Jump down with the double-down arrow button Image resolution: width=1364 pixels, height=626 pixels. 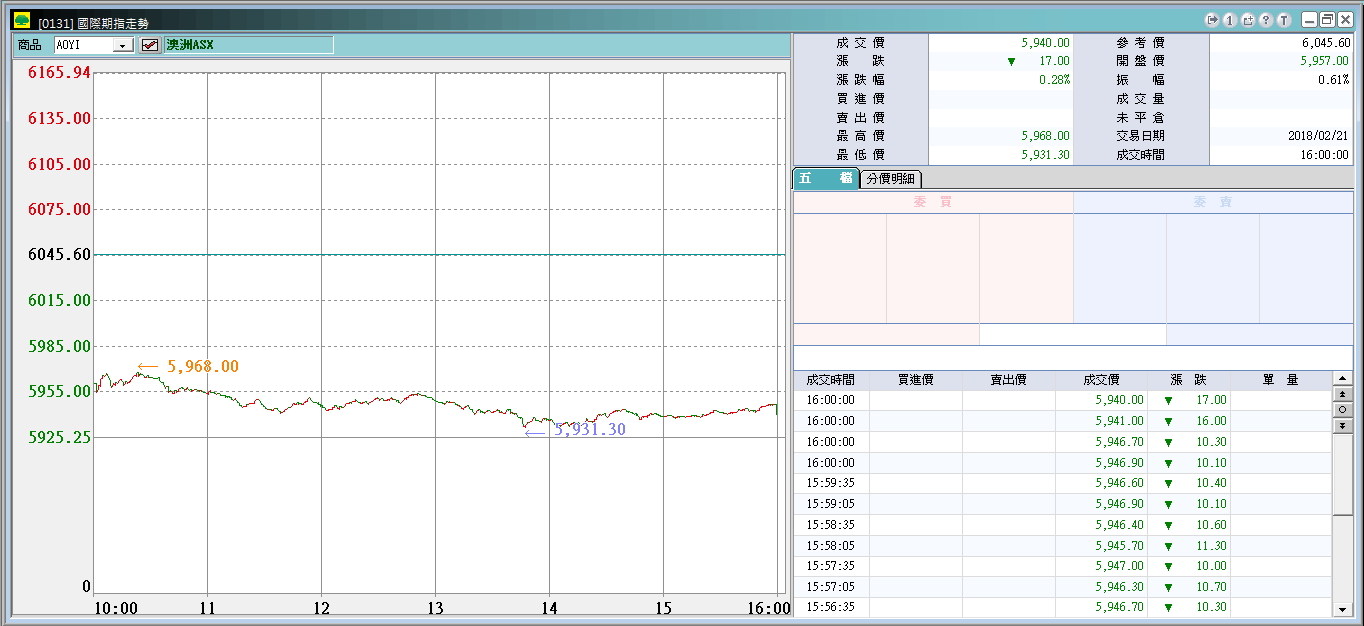tap(1342, 426)
